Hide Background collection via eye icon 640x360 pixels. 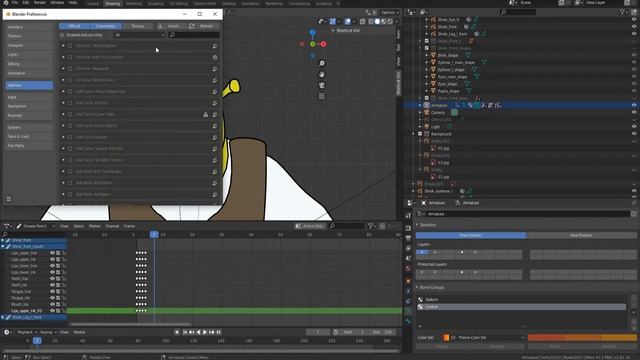(x=634, y=134)
